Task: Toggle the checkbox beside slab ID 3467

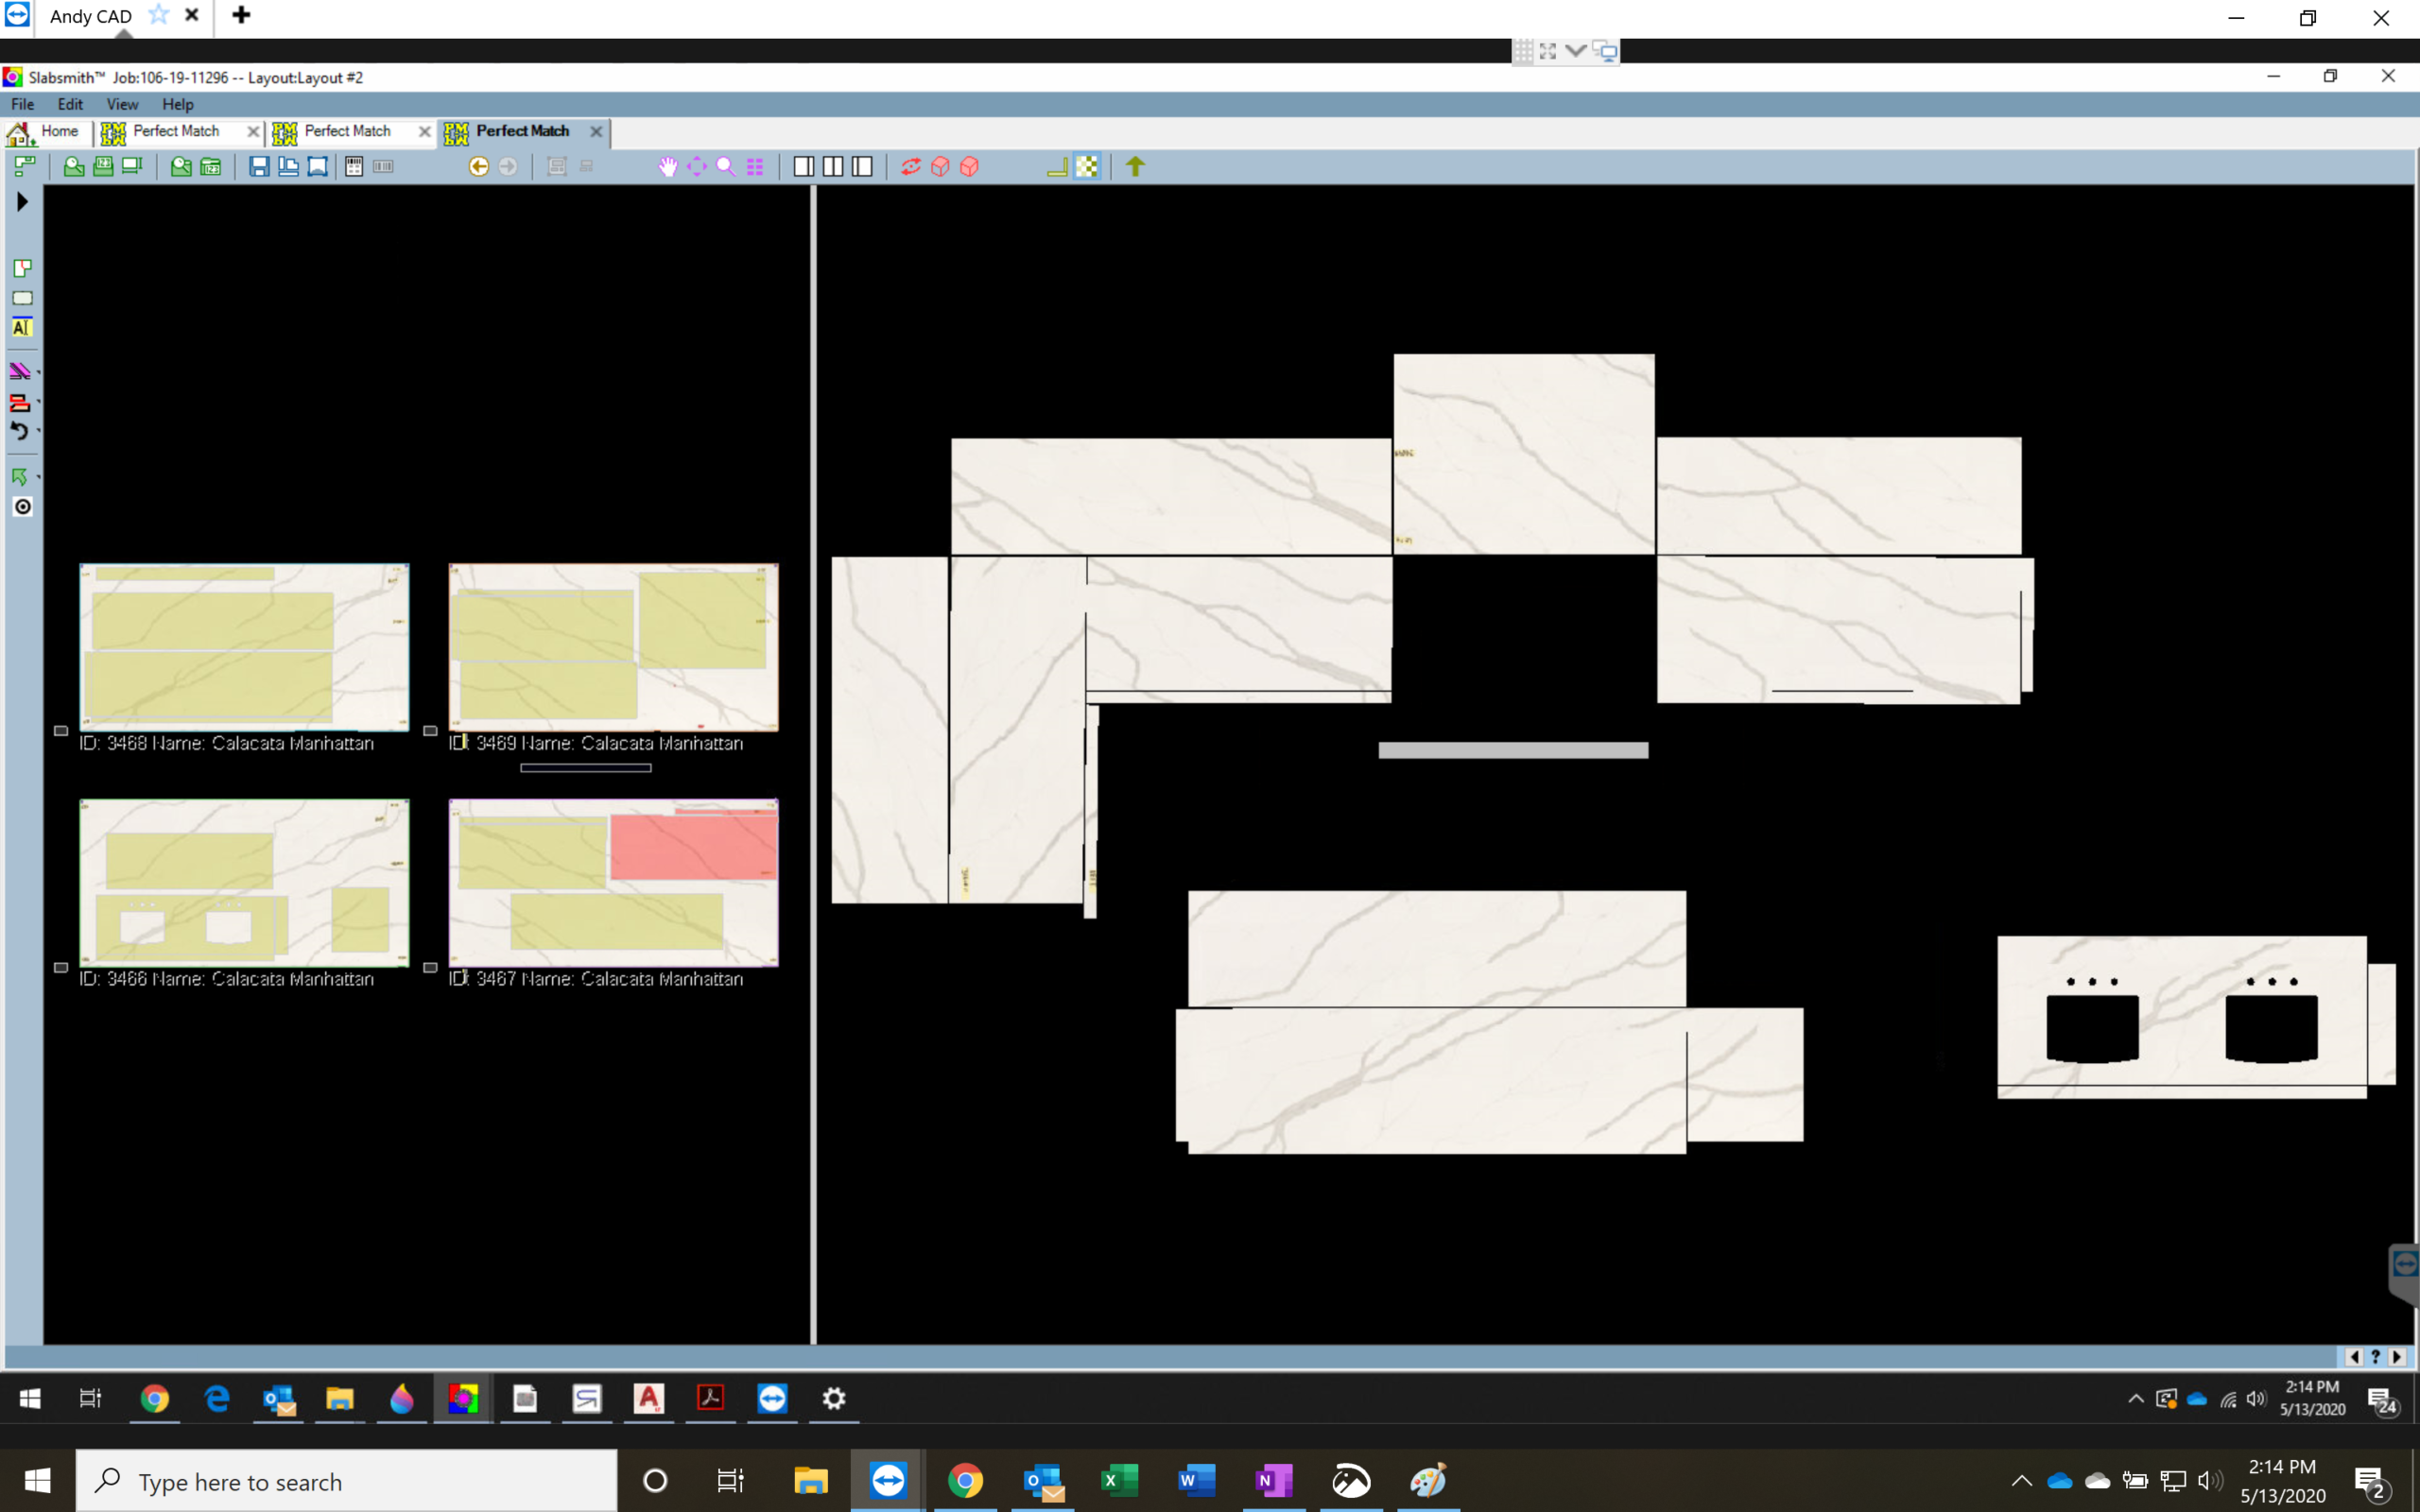Action: [x=430, y=968]
